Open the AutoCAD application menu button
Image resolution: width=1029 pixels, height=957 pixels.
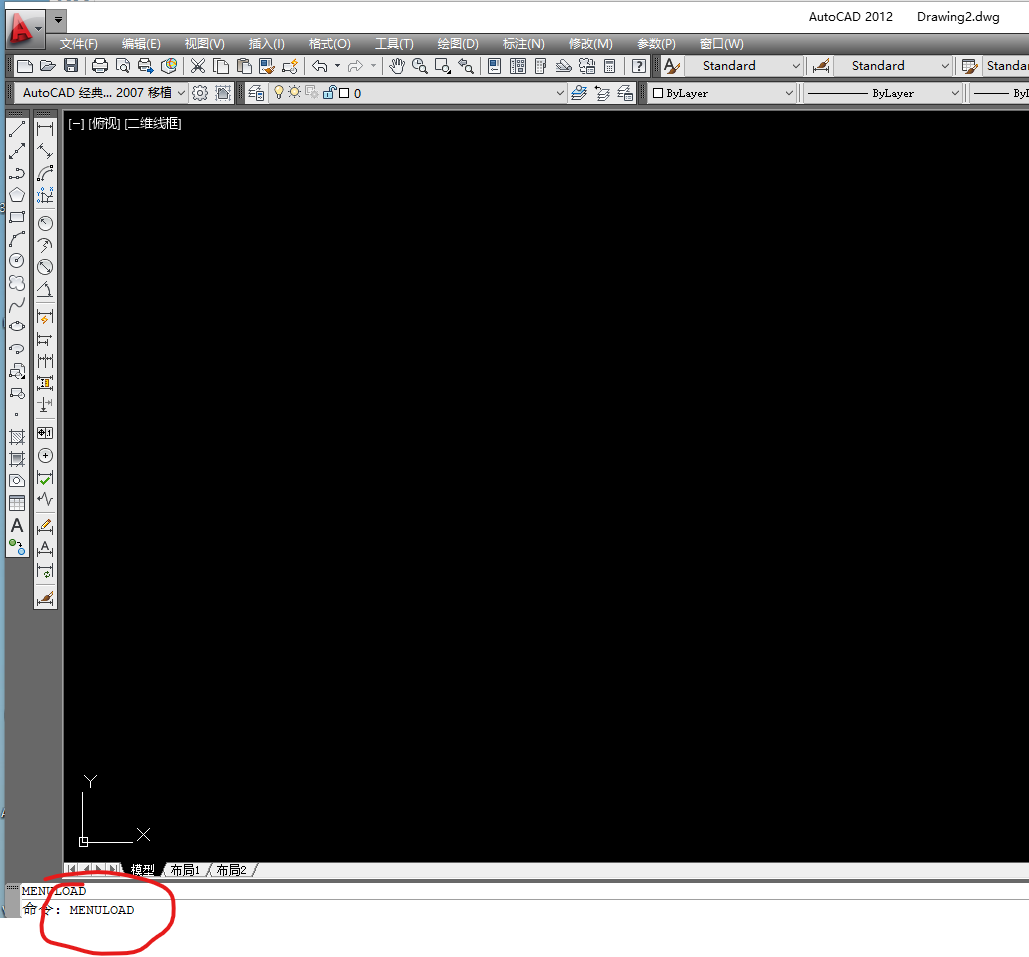click(25, 28)
